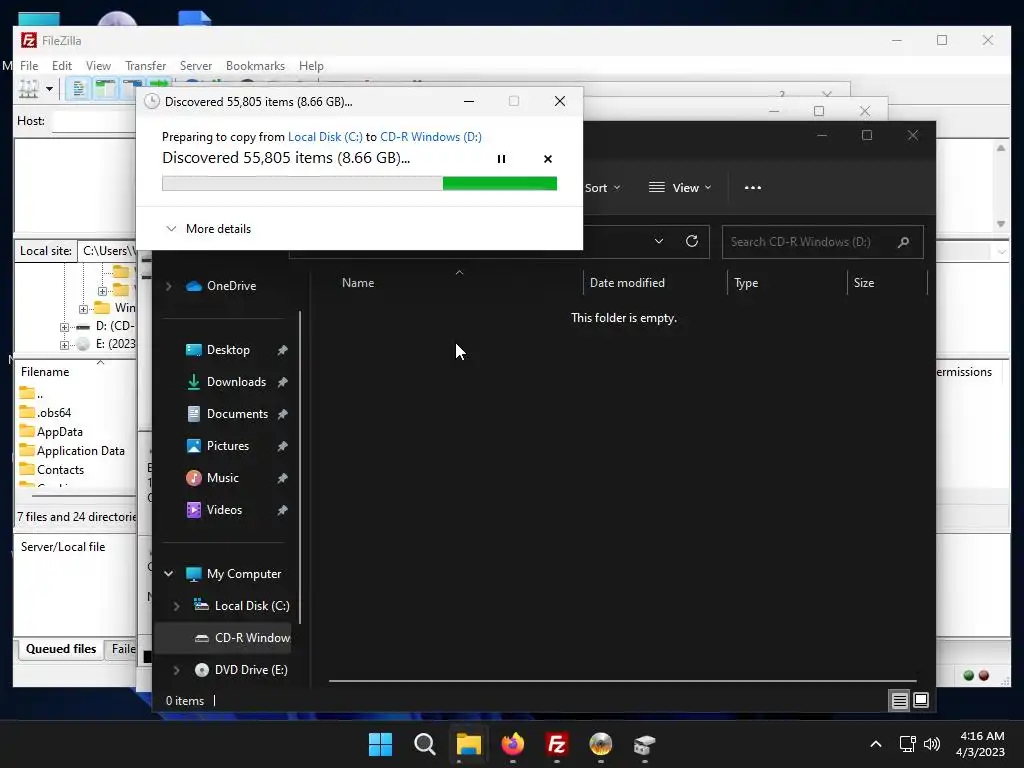The image size is (1024, 768).
Task: Open View dropdown in File Explorer
Action: click(x=680, y=188)
